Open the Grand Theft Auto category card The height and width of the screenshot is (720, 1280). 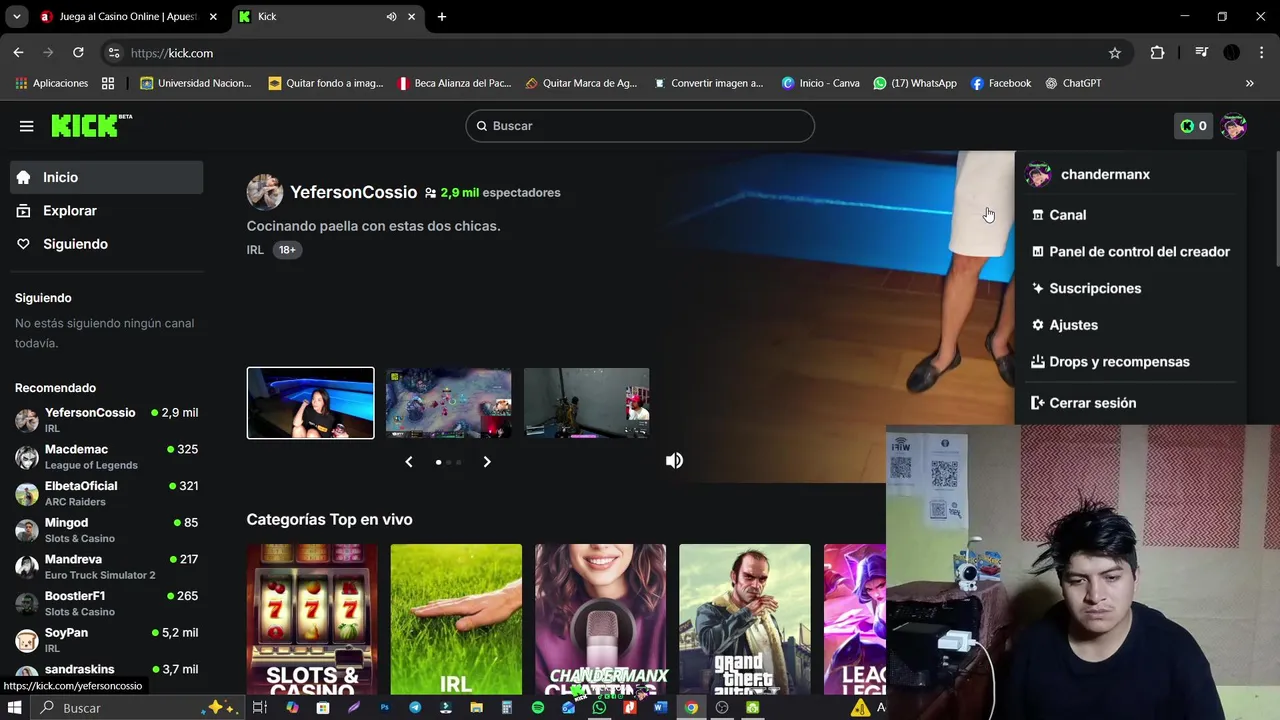(745, 619)
